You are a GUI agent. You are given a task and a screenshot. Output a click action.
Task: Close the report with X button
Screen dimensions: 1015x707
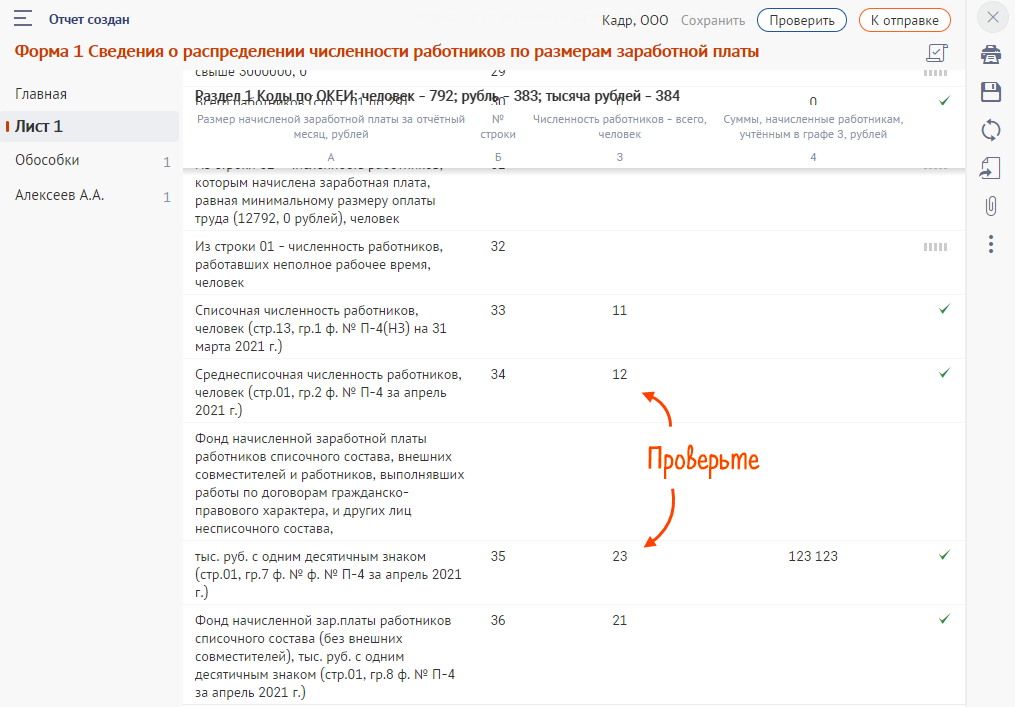(992, 17)
